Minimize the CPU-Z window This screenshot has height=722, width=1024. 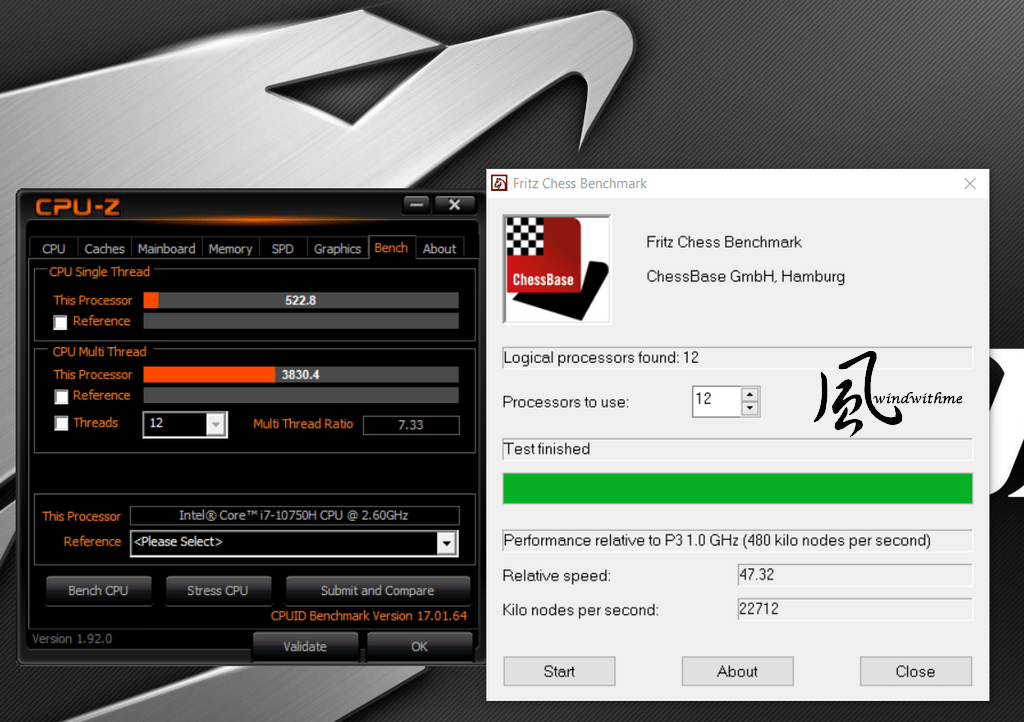click(x=416, y=205)
